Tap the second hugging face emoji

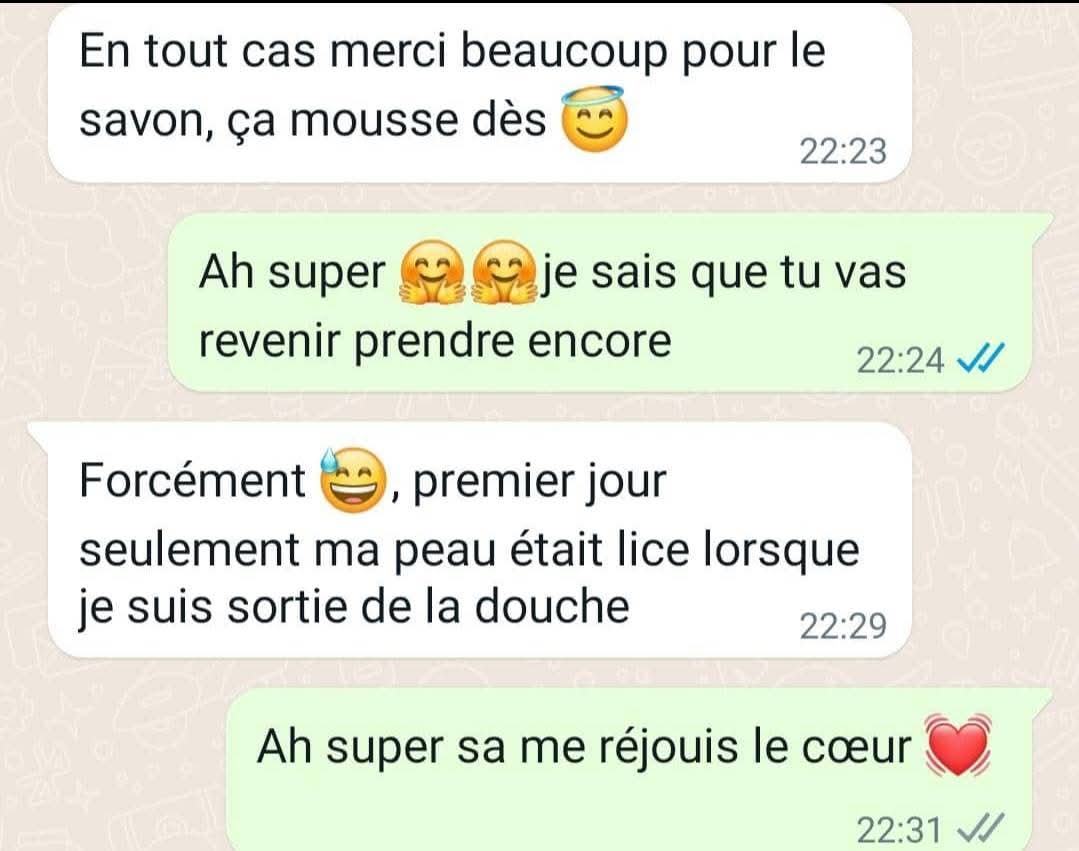(x=506, y=272)
